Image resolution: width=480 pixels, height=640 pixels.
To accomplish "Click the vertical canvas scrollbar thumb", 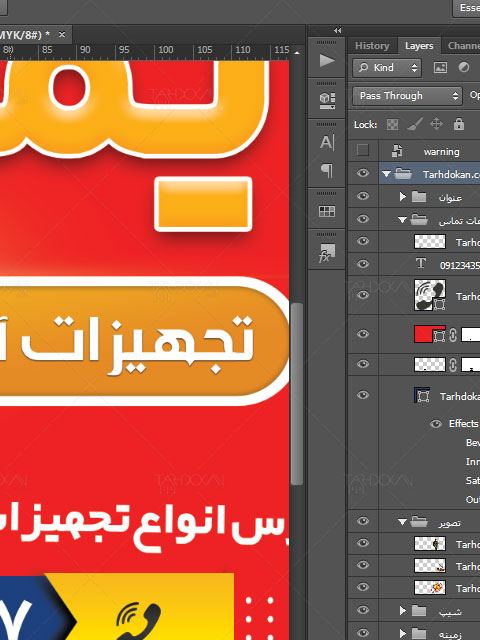I will pos(297,394).
